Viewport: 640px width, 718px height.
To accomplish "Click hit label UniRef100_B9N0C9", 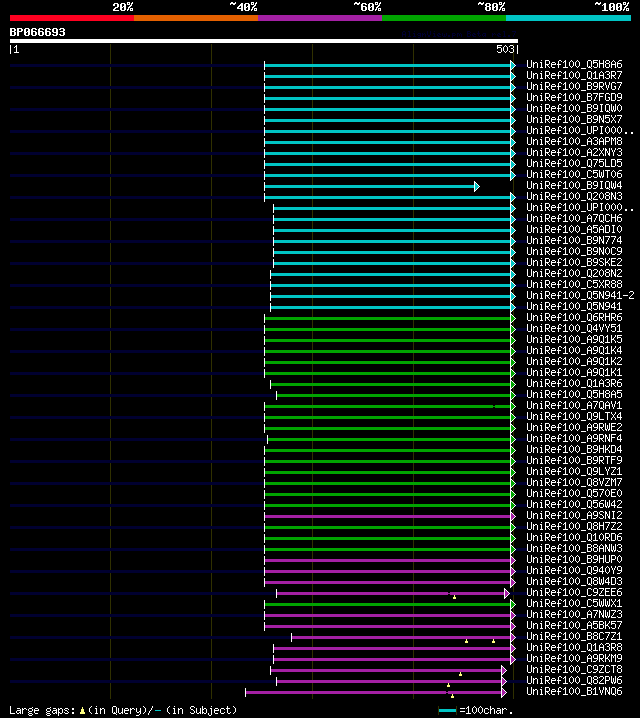I will [574, 251].
